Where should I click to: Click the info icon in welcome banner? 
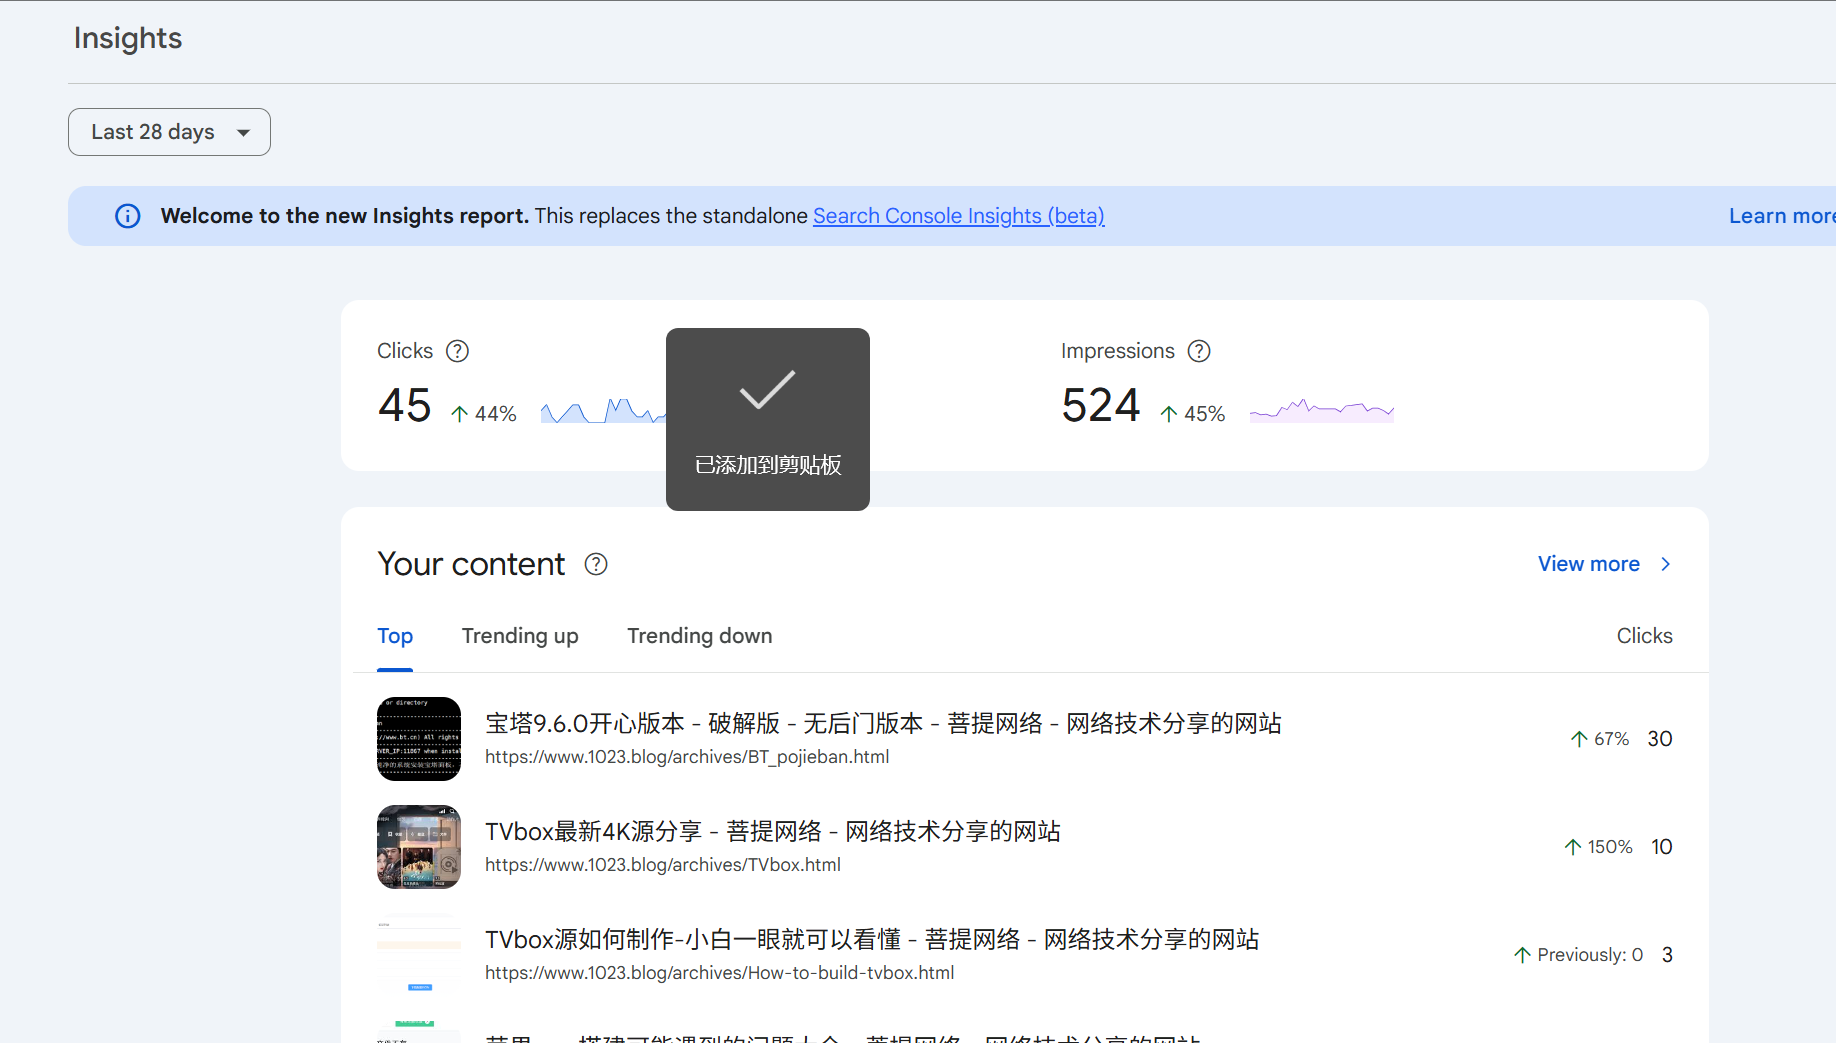point(128,216)
